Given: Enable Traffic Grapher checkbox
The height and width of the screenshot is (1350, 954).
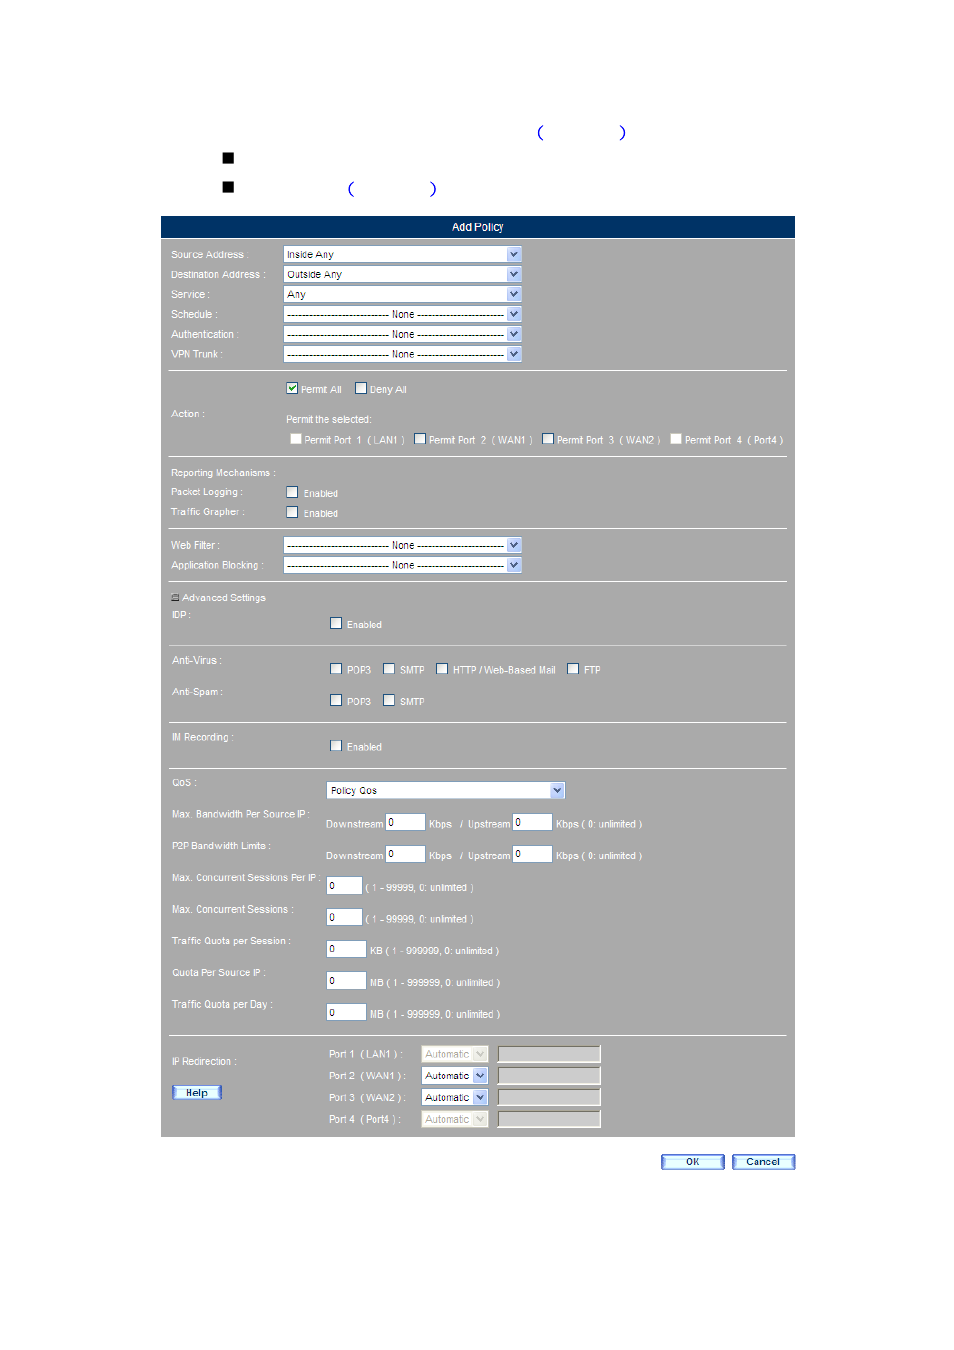Looking at the screenshot, I should point(292,512).
